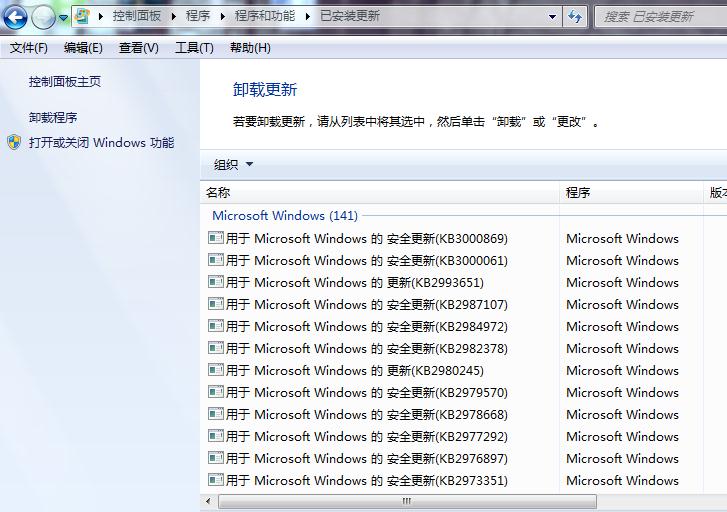The height and width of the screenshot is (512, 727).
Task: Click the icon of update KB2980245
Action: point(216,371)
